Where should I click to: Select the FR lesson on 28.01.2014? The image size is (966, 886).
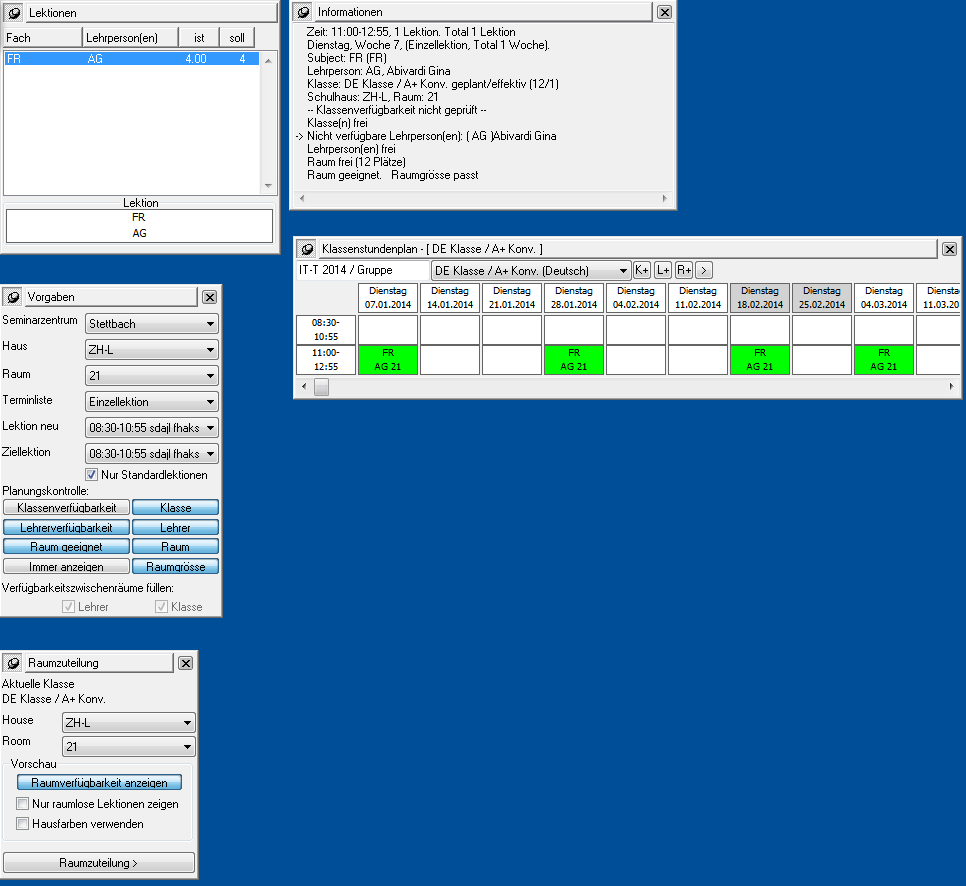pos(573,360)
